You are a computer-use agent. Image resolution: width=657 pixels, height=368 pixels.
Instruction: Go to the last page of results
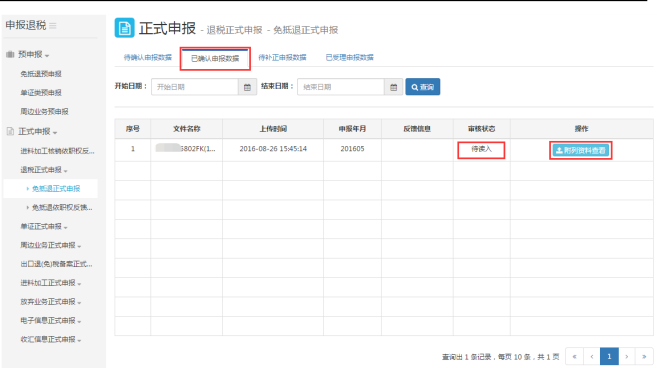(x=644, y=356)
